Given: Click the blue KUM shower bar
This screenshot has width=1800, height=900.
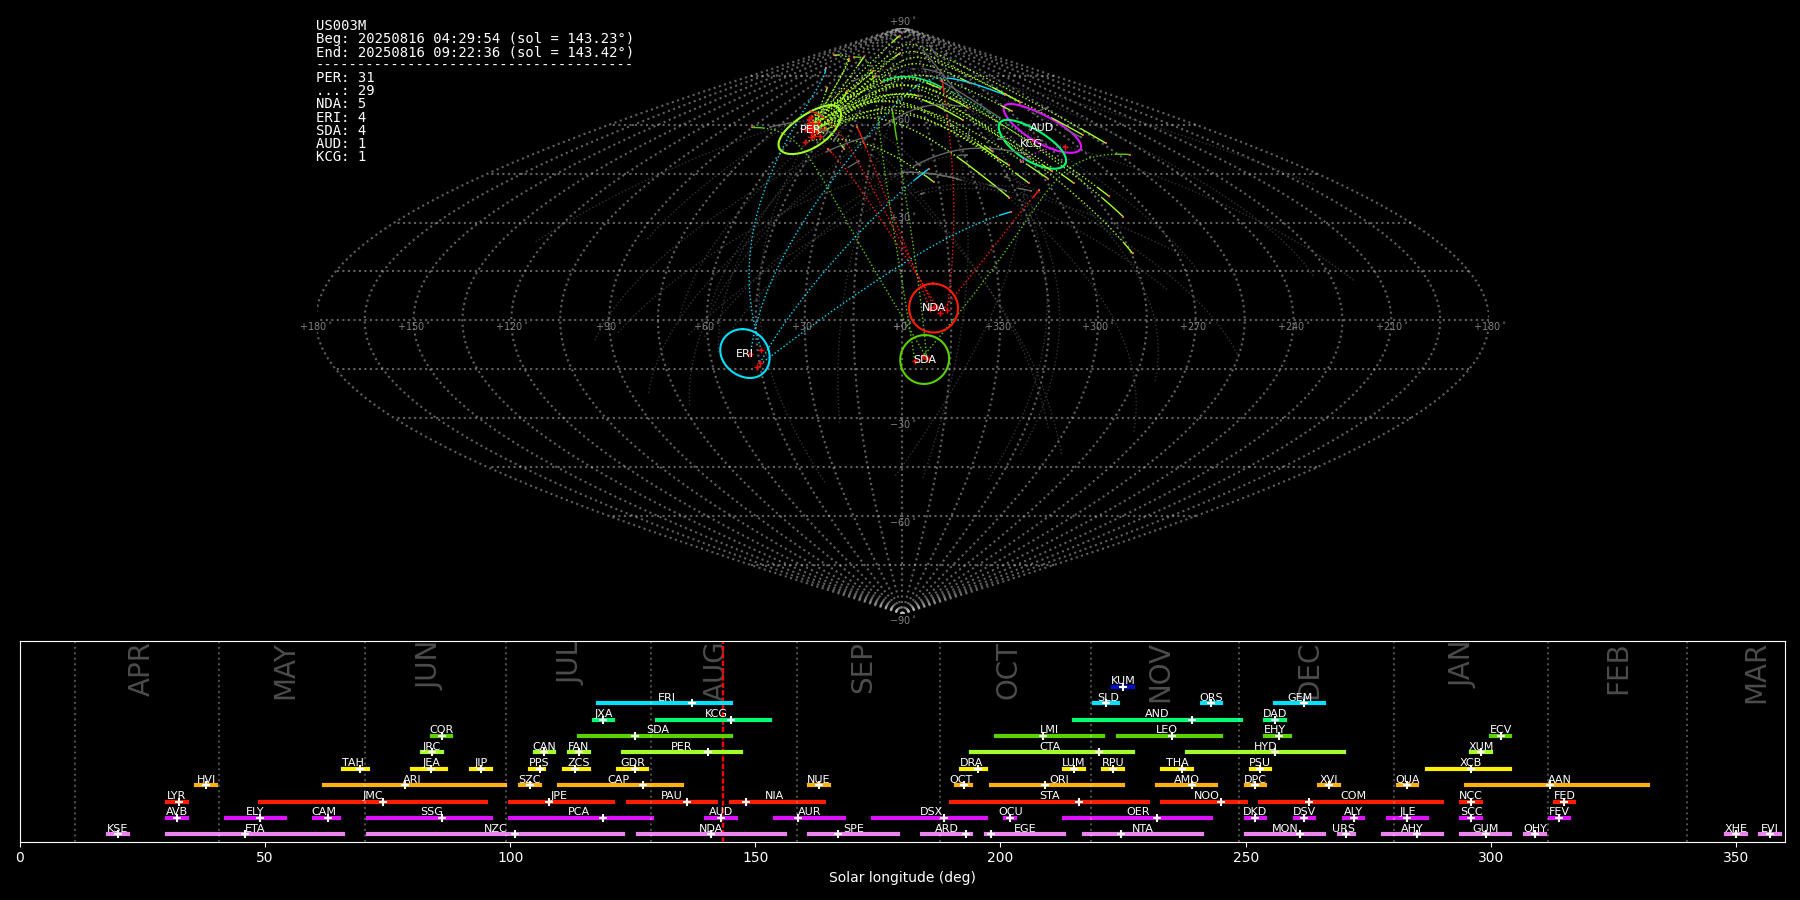Looking at the screenshot, I should click(x=1123, y=687).
